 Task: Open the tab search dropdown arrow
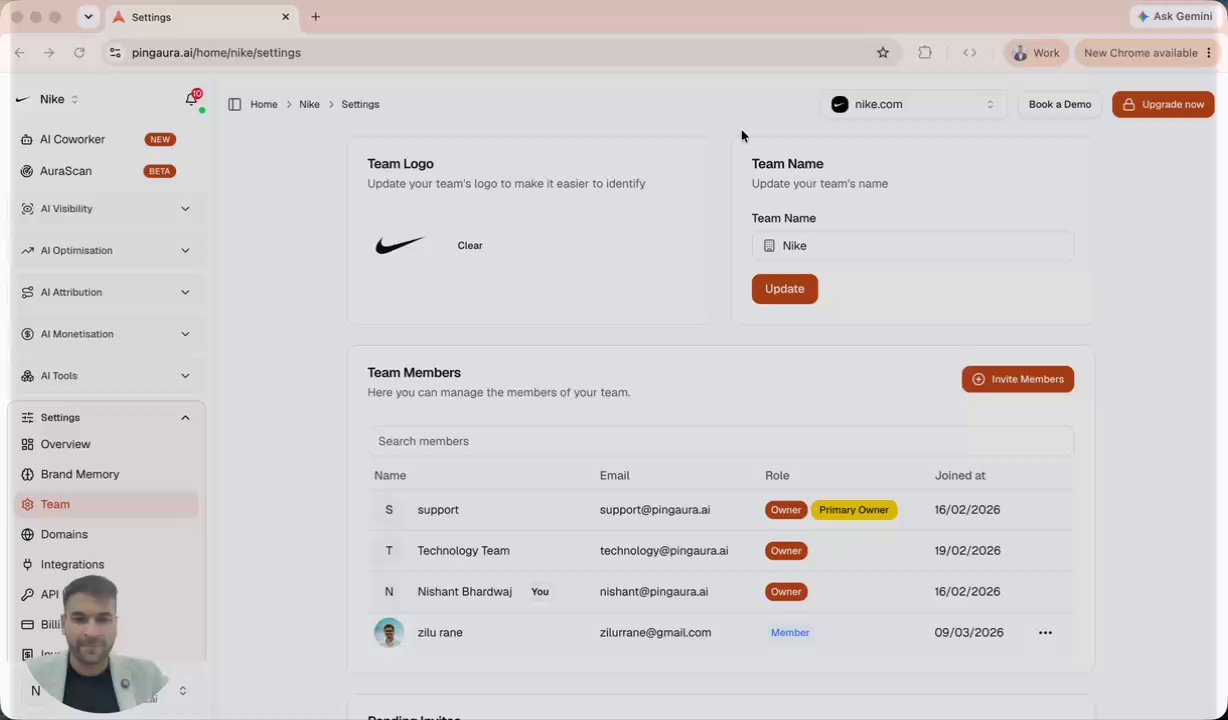coord(89,17)
